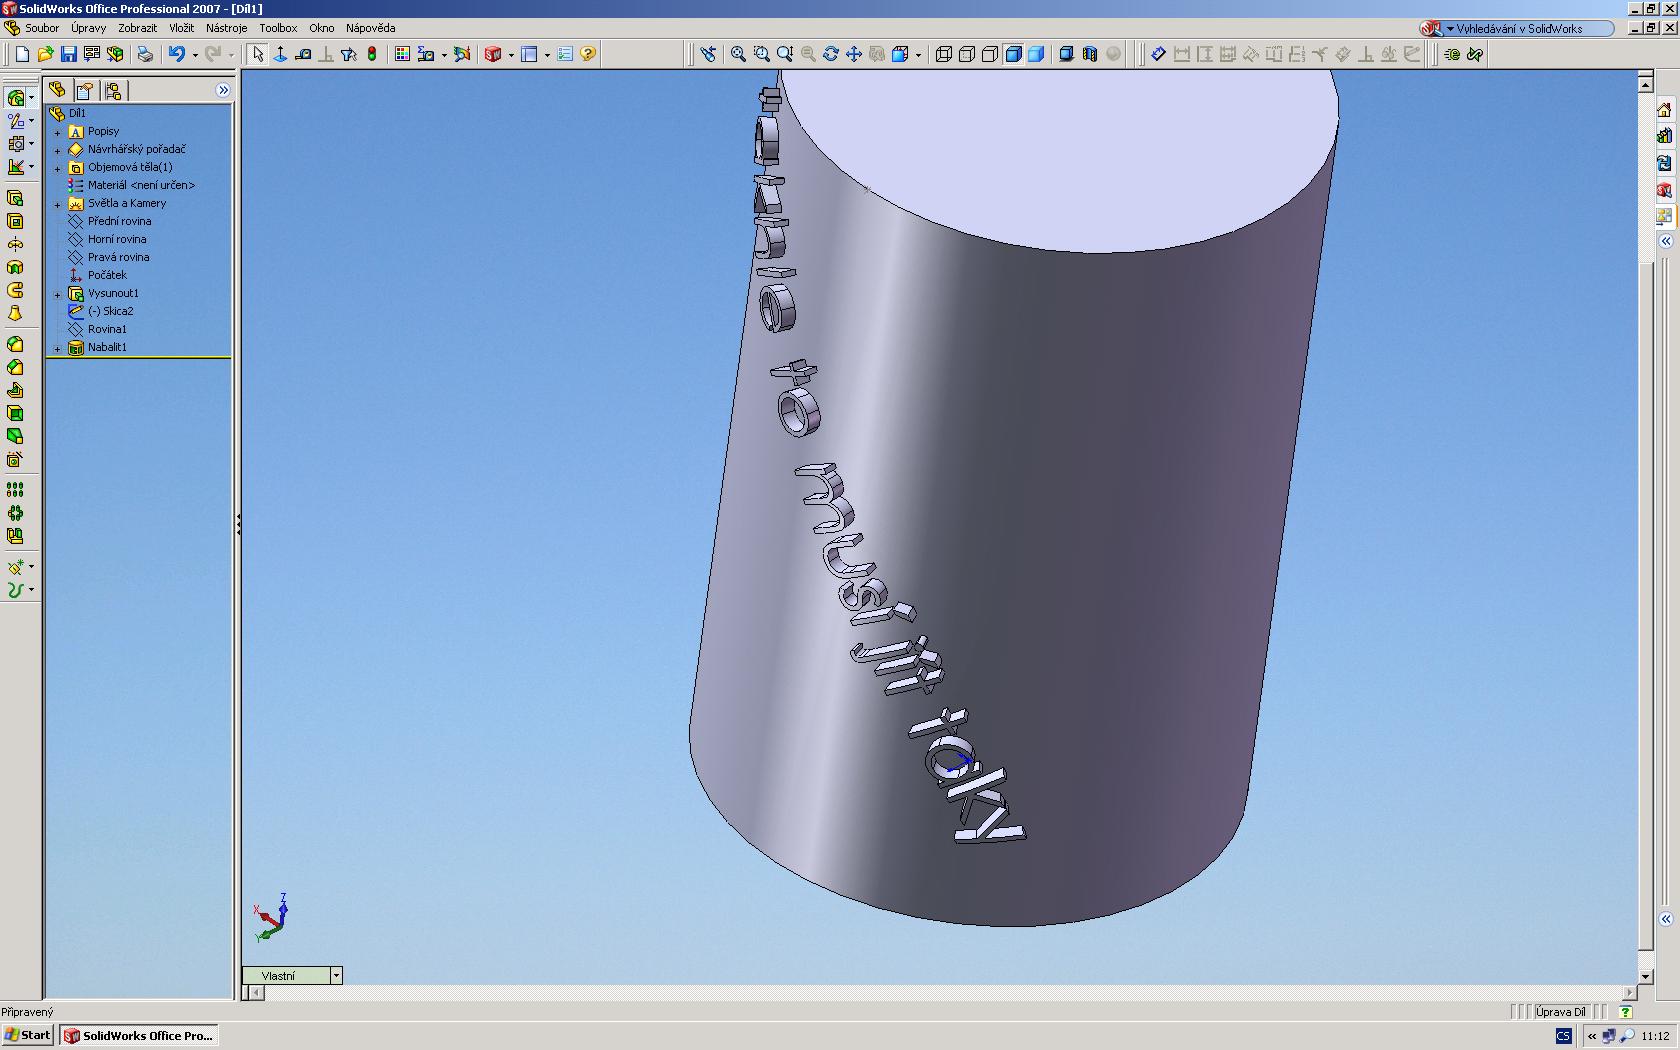This screenshot has height=1050, width=1680.
Task: Enable Shaded With Edges display mode
Action: click(x=1013, y=54)
